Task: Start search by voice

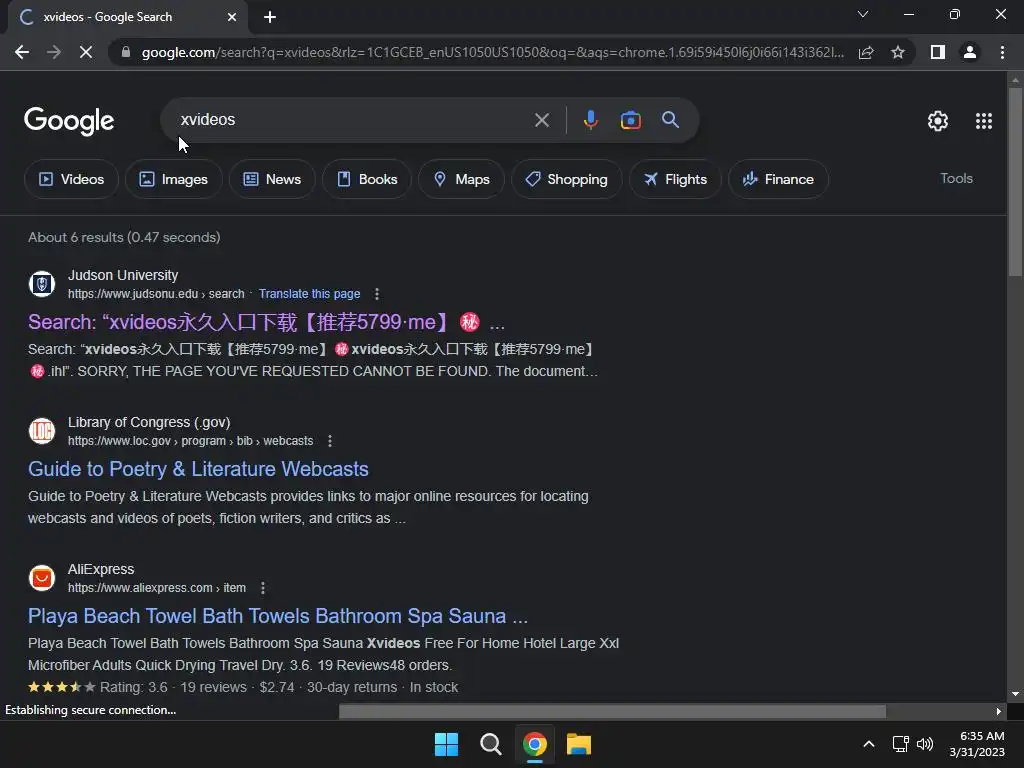Action: tap(590, 120)
